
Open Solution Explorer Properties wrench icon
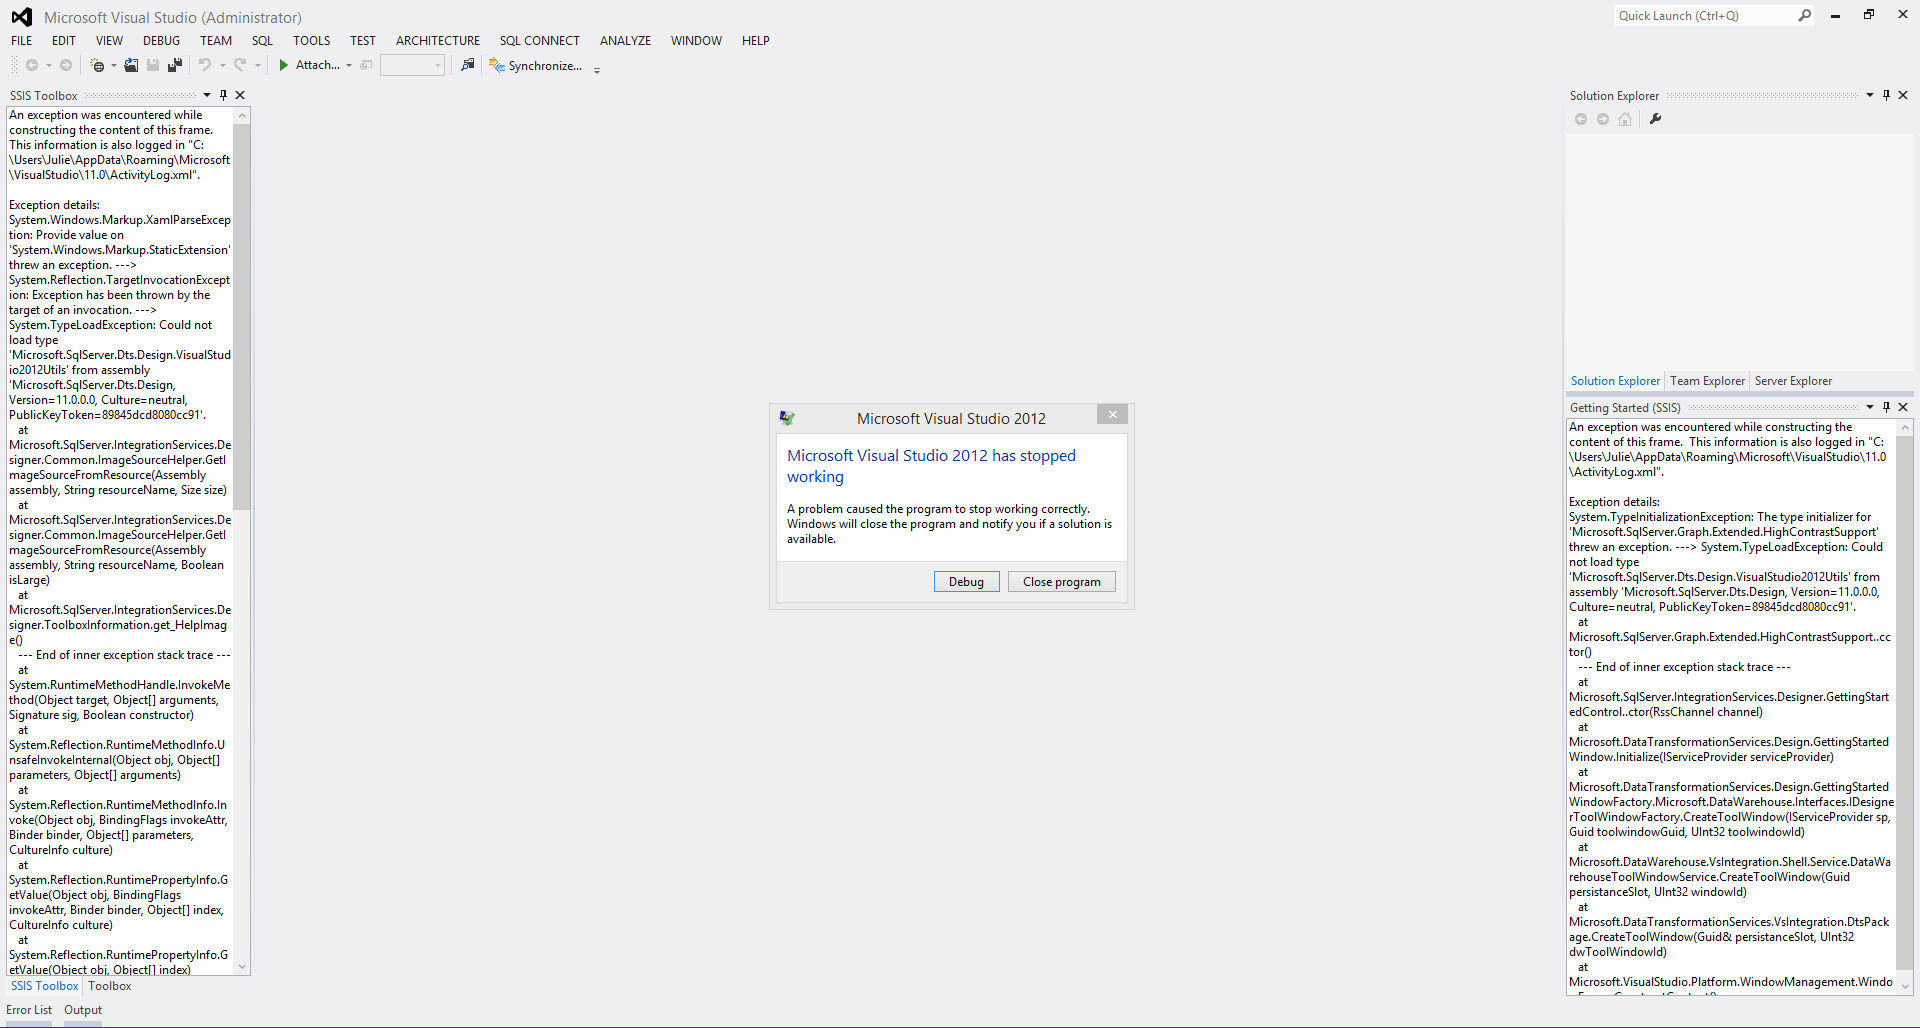1655,119
